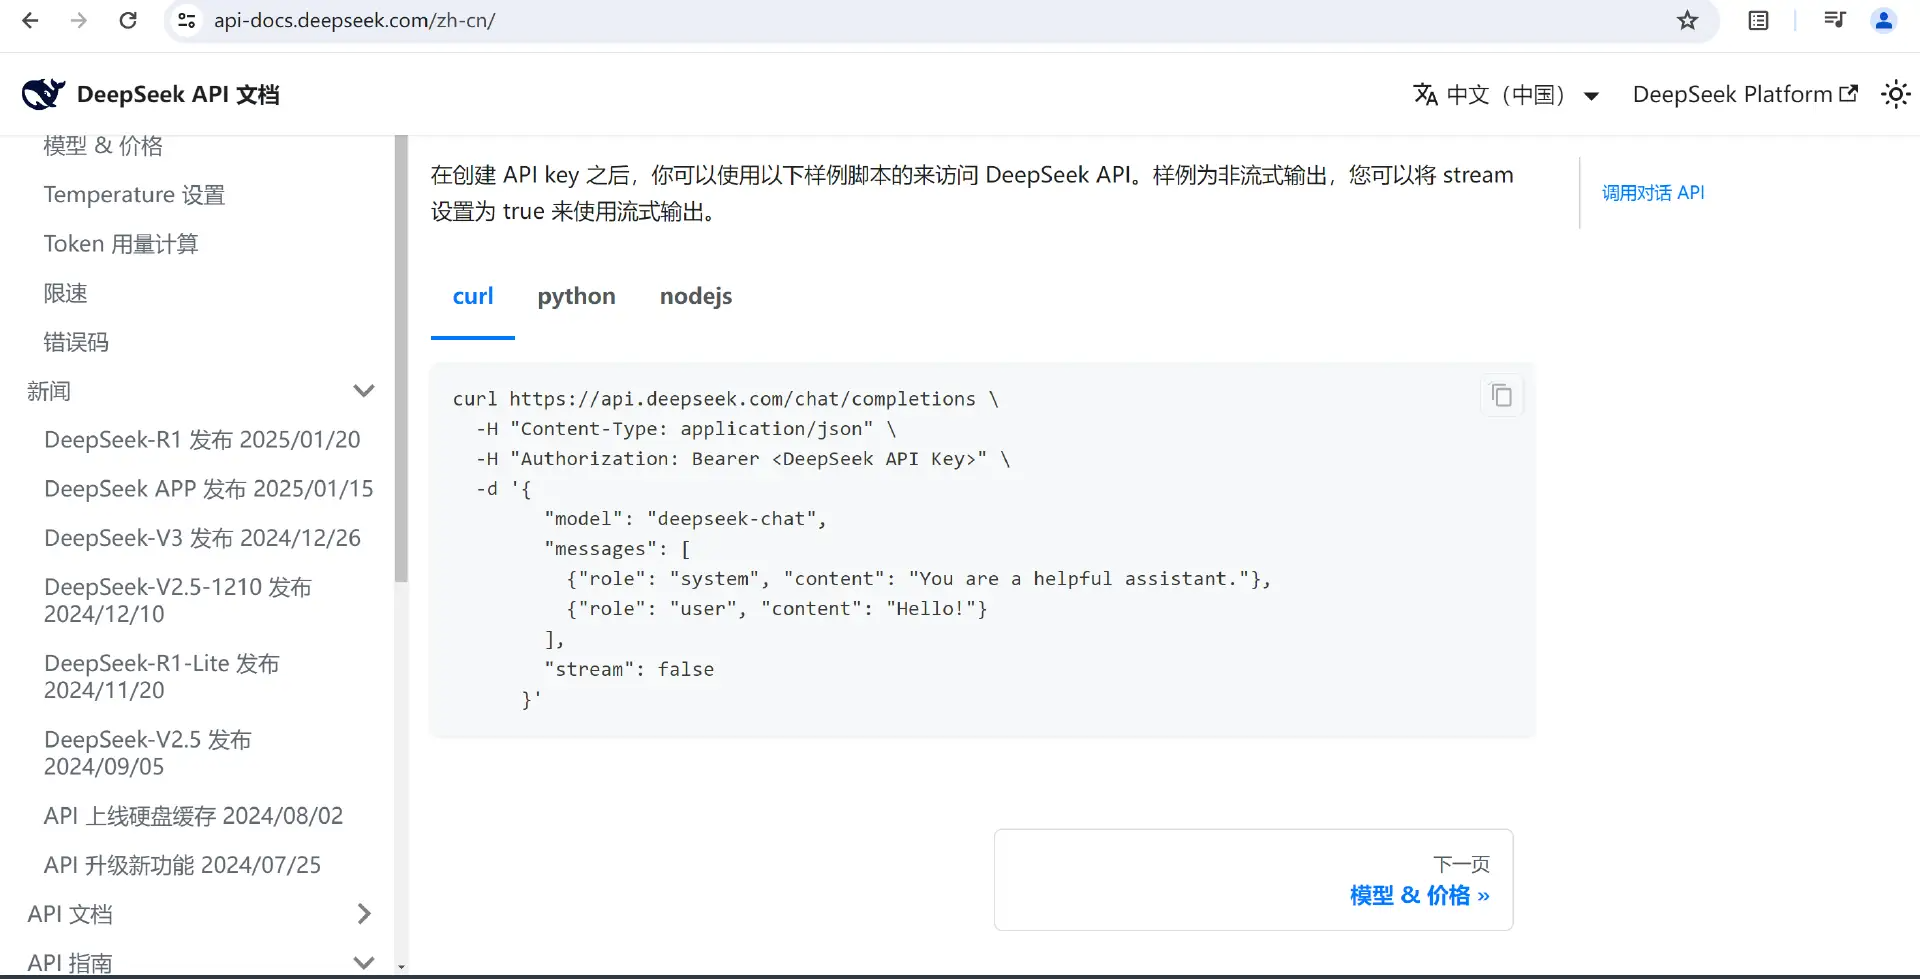
Task: Open the reading mode side panel icon
Action: click(x=1758, y=20)
